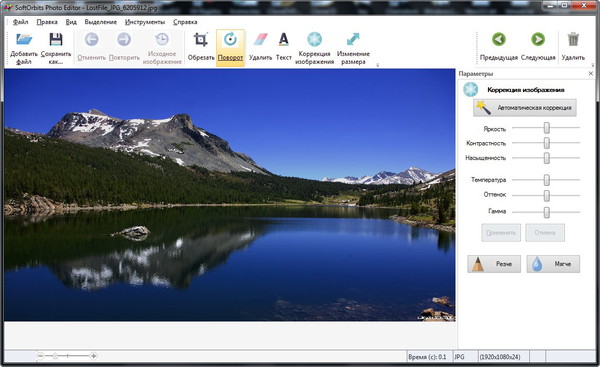600x367 pixels.
Task: Open the Файл menu
Action: (20, 22)
